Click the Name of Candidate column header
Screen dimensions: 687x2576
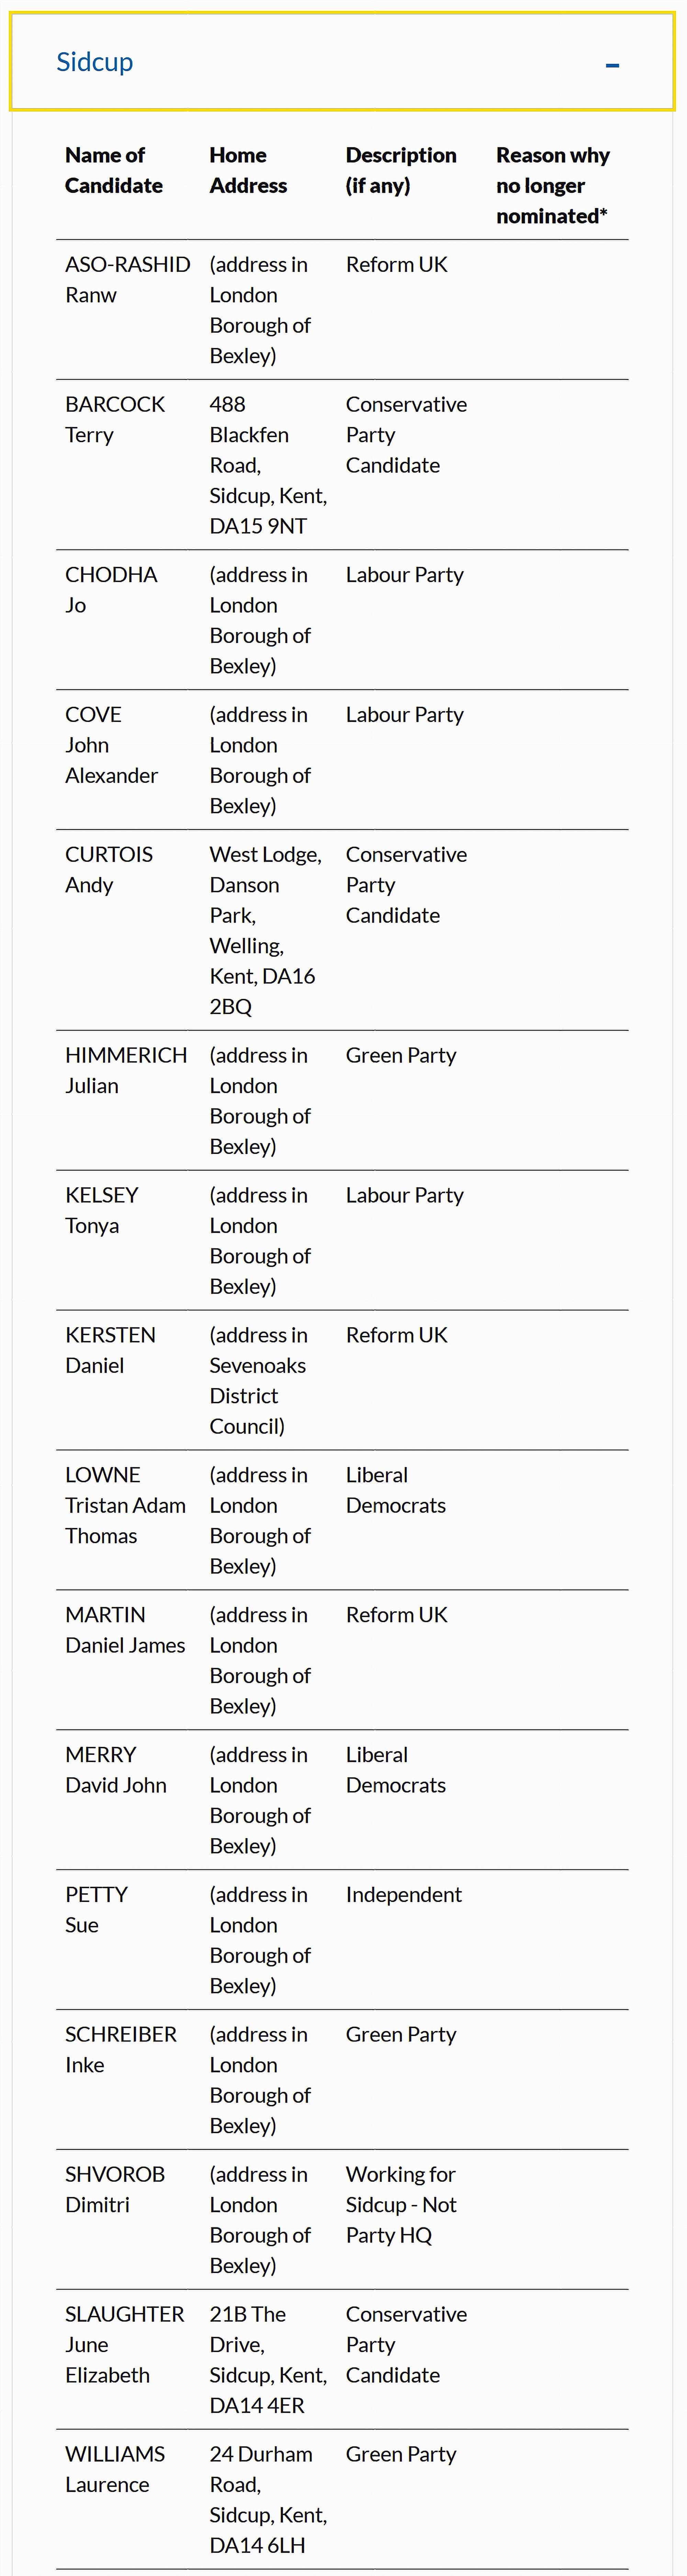tap(113, 170)
